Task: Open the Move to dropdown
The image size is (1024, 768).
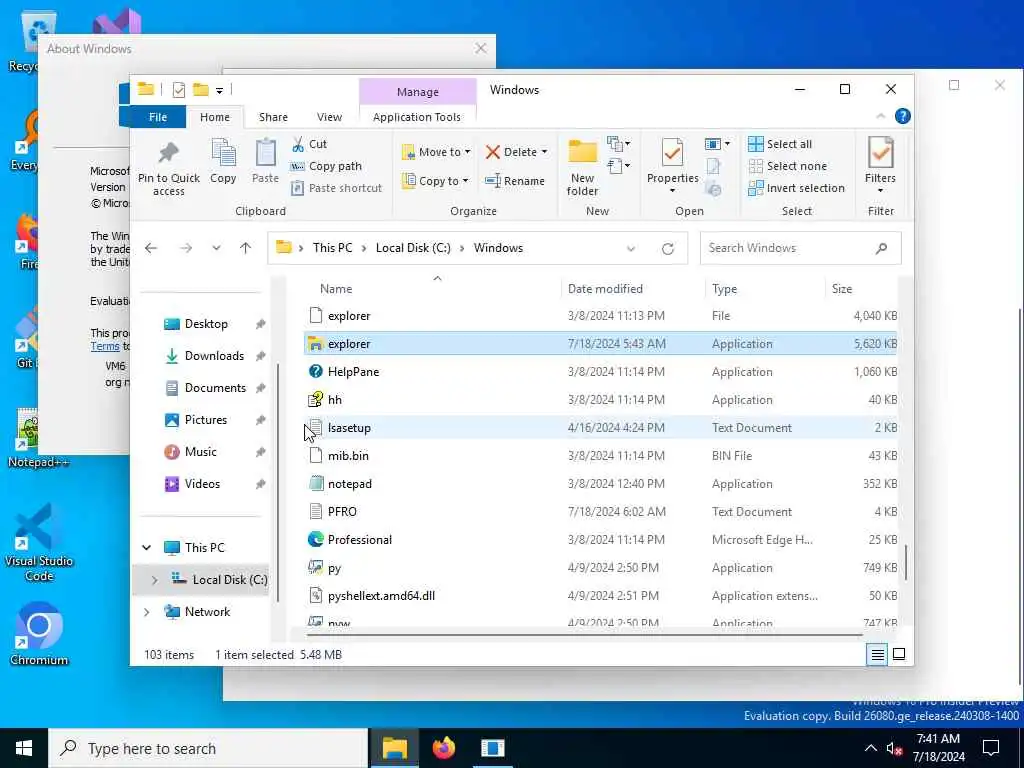Action: (x=436, y=152)
